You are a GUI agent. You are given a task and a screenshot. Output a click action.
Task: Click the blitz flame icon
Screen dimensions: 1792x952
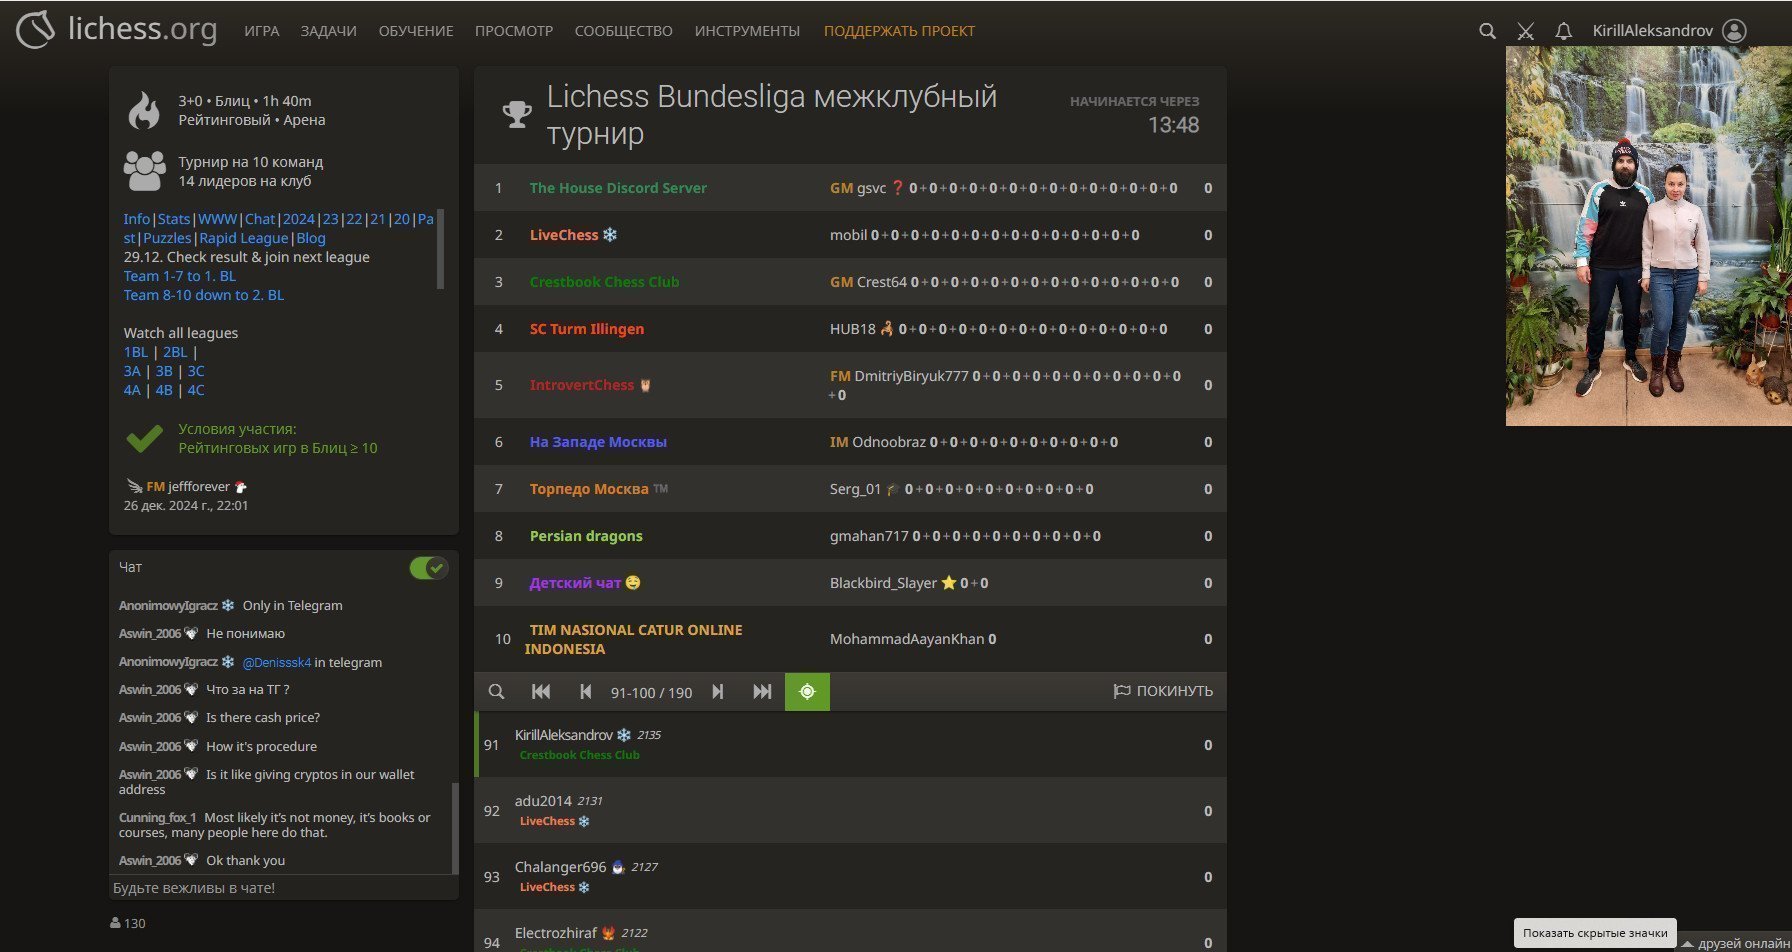tap(144, 110)
